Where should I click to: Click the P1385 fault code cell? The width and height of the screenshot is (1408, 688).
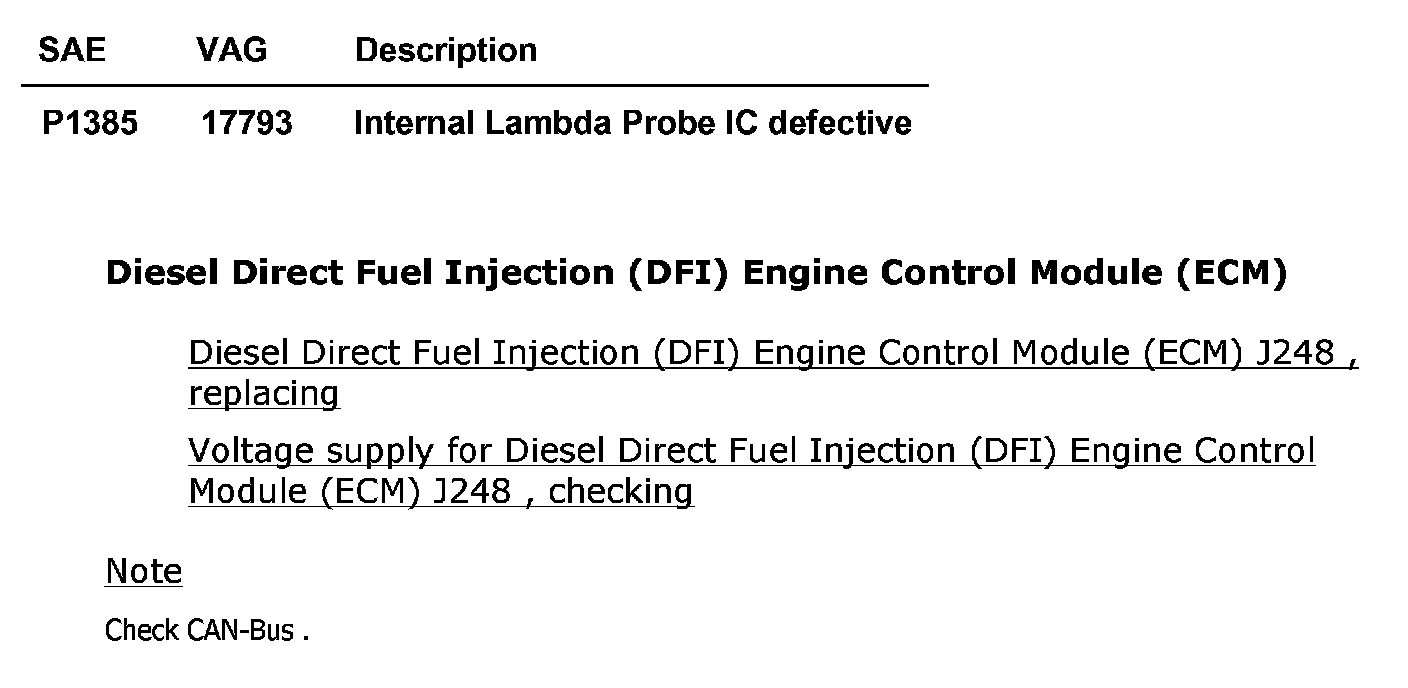tap(90, 123)
